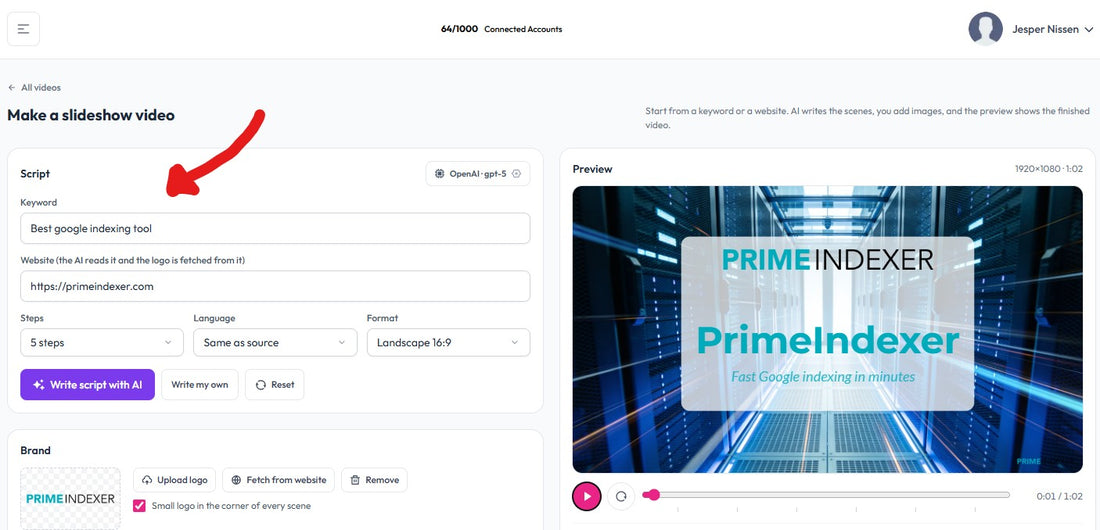
Task: Click the user avatar picture
Action: coord(985,29)
